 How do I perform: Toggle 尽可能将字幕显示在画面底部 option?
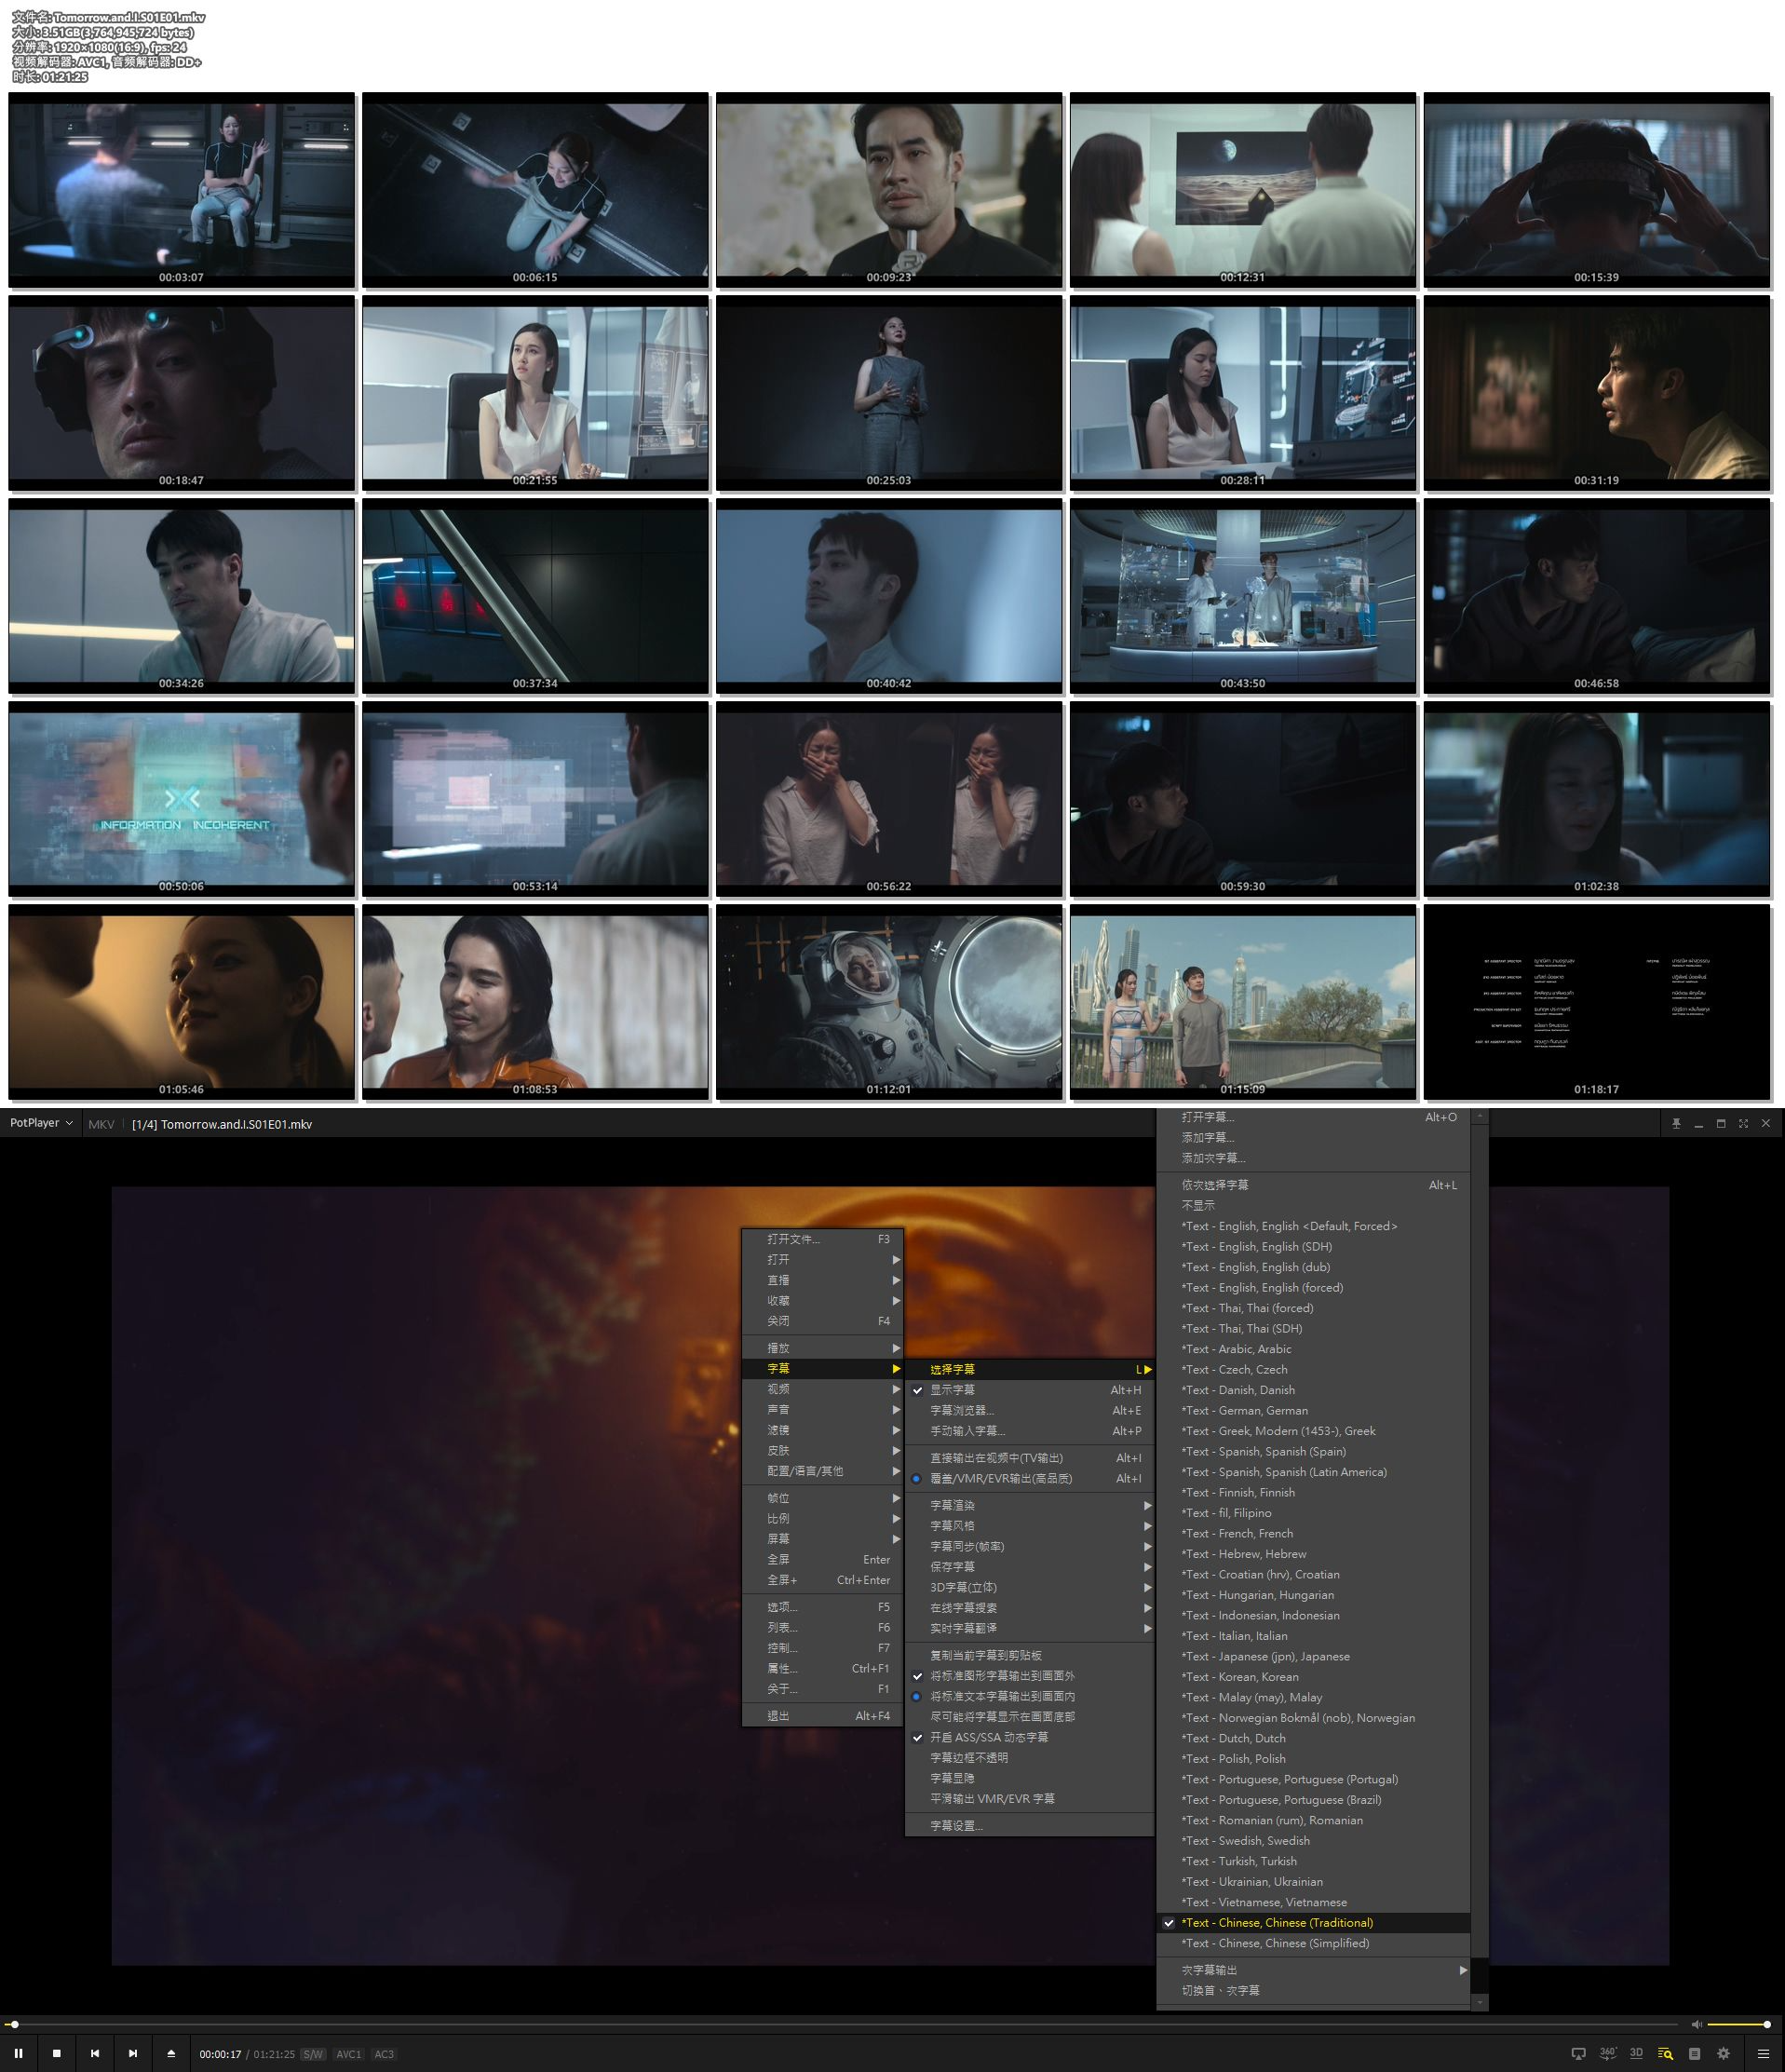tap(1030, 1717)
